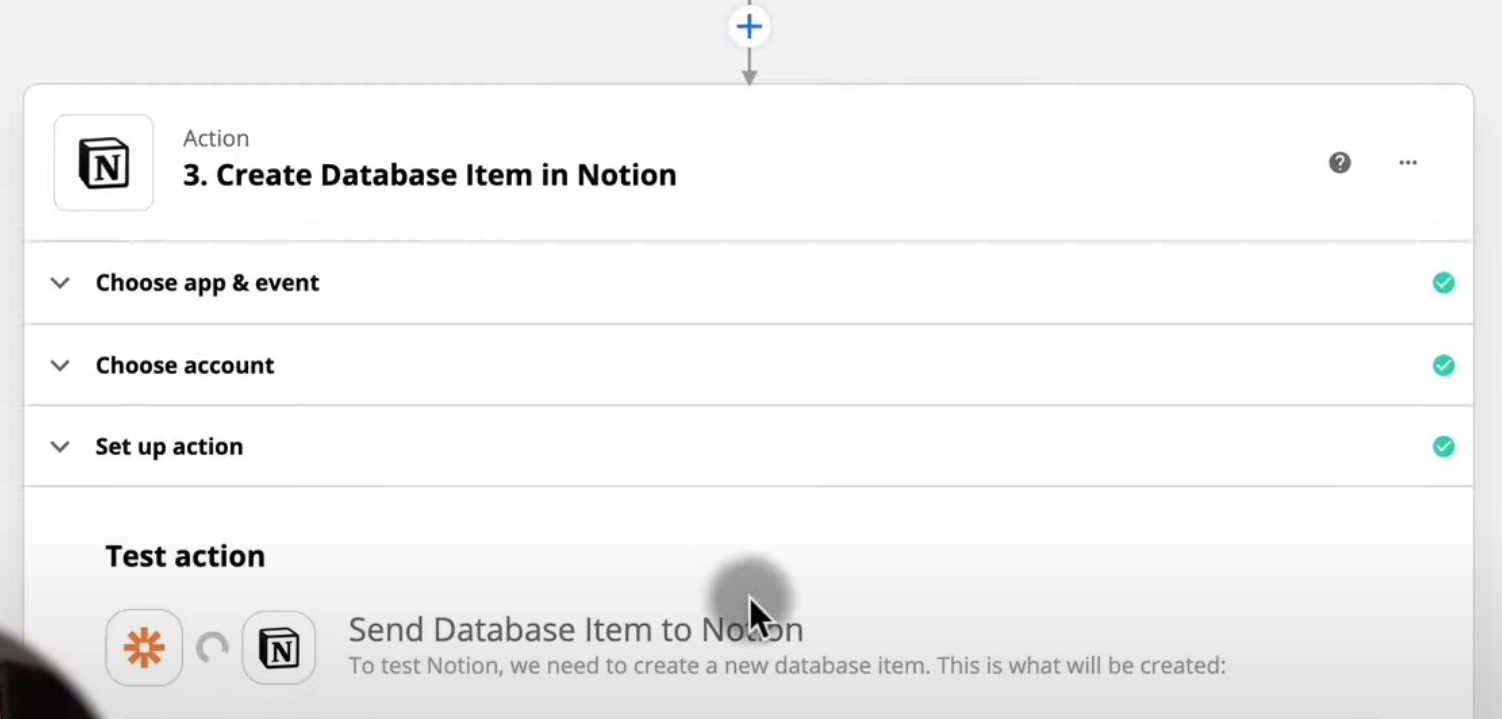The height and width of the screenshot is (719, 1502).
Task: Click the loading spinner between app icons
Action: point(212,649)
